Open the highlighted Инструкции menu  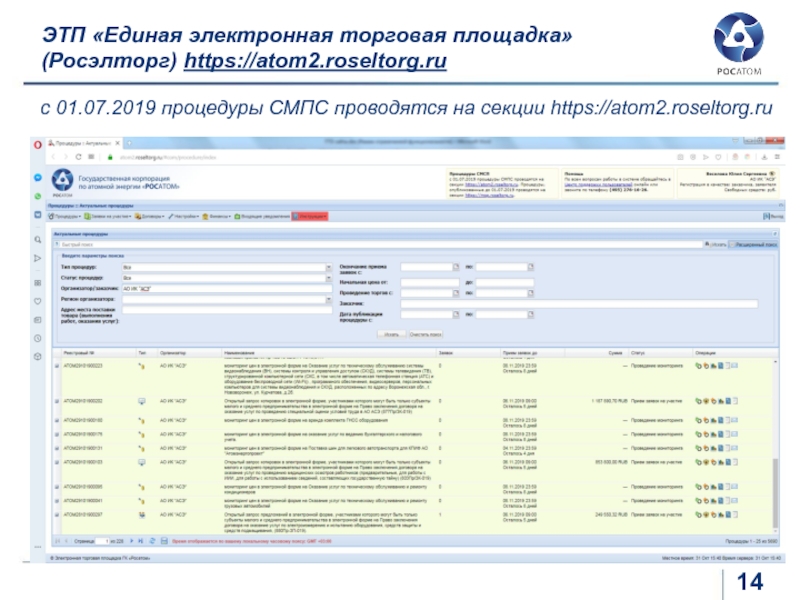point(310,216)
